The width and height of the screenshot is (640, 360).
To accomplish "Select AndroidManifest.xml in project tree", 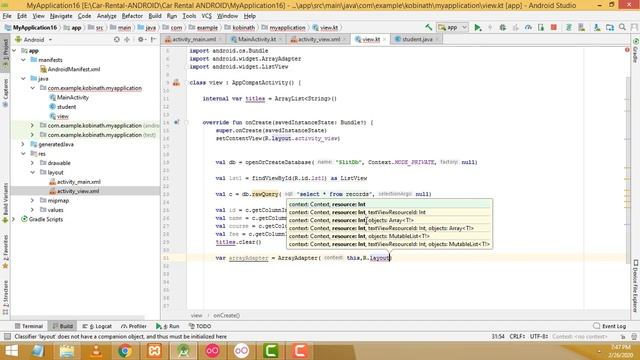I will [x=73, y=69].
